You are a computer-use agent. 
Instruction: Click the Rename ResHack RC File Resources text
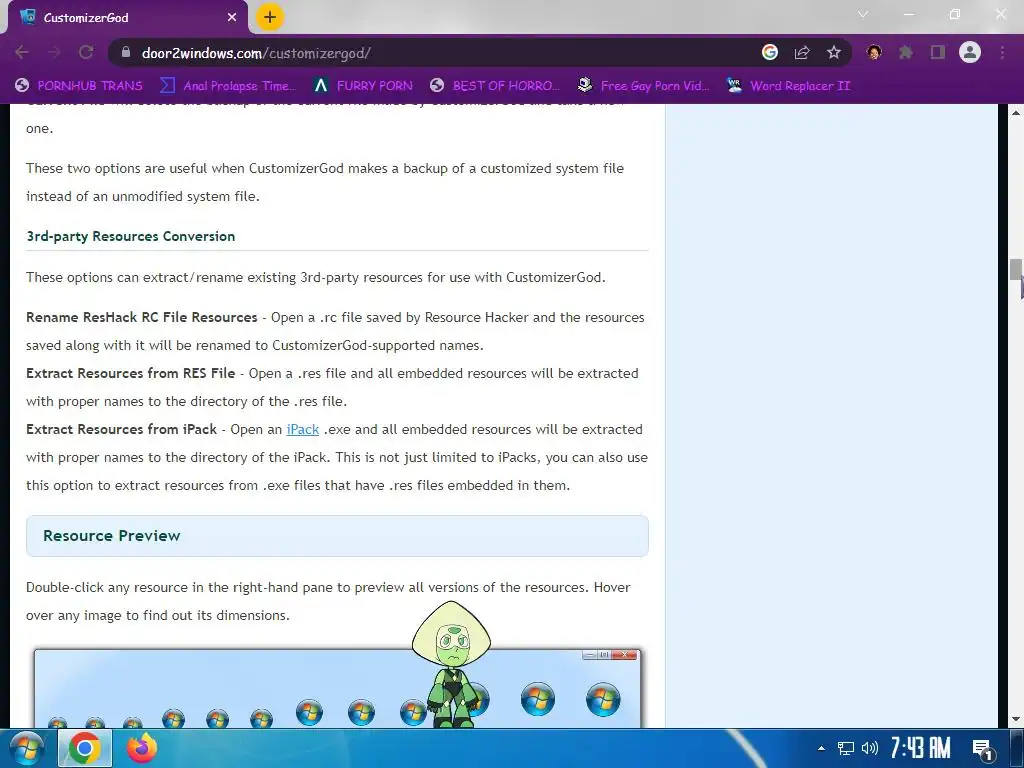(x=142, y=317)
